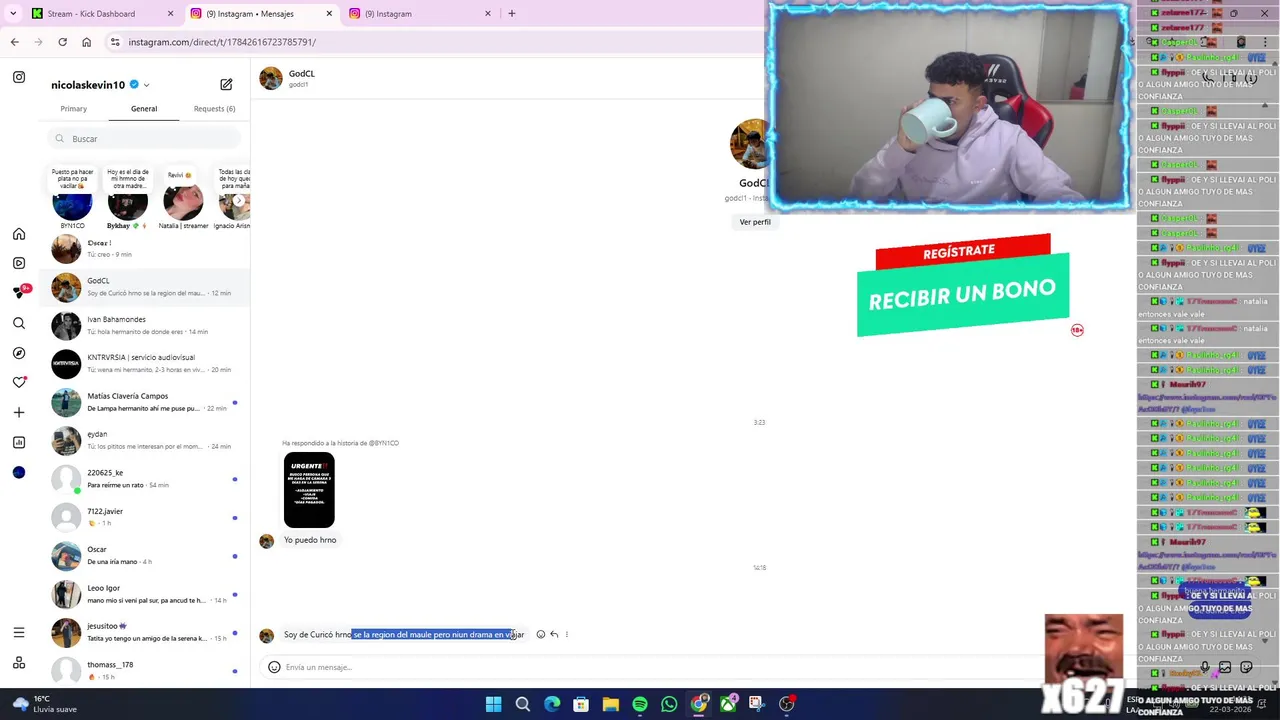Open GodCL header name link
1280x720 pixels.
pos(302,74)
